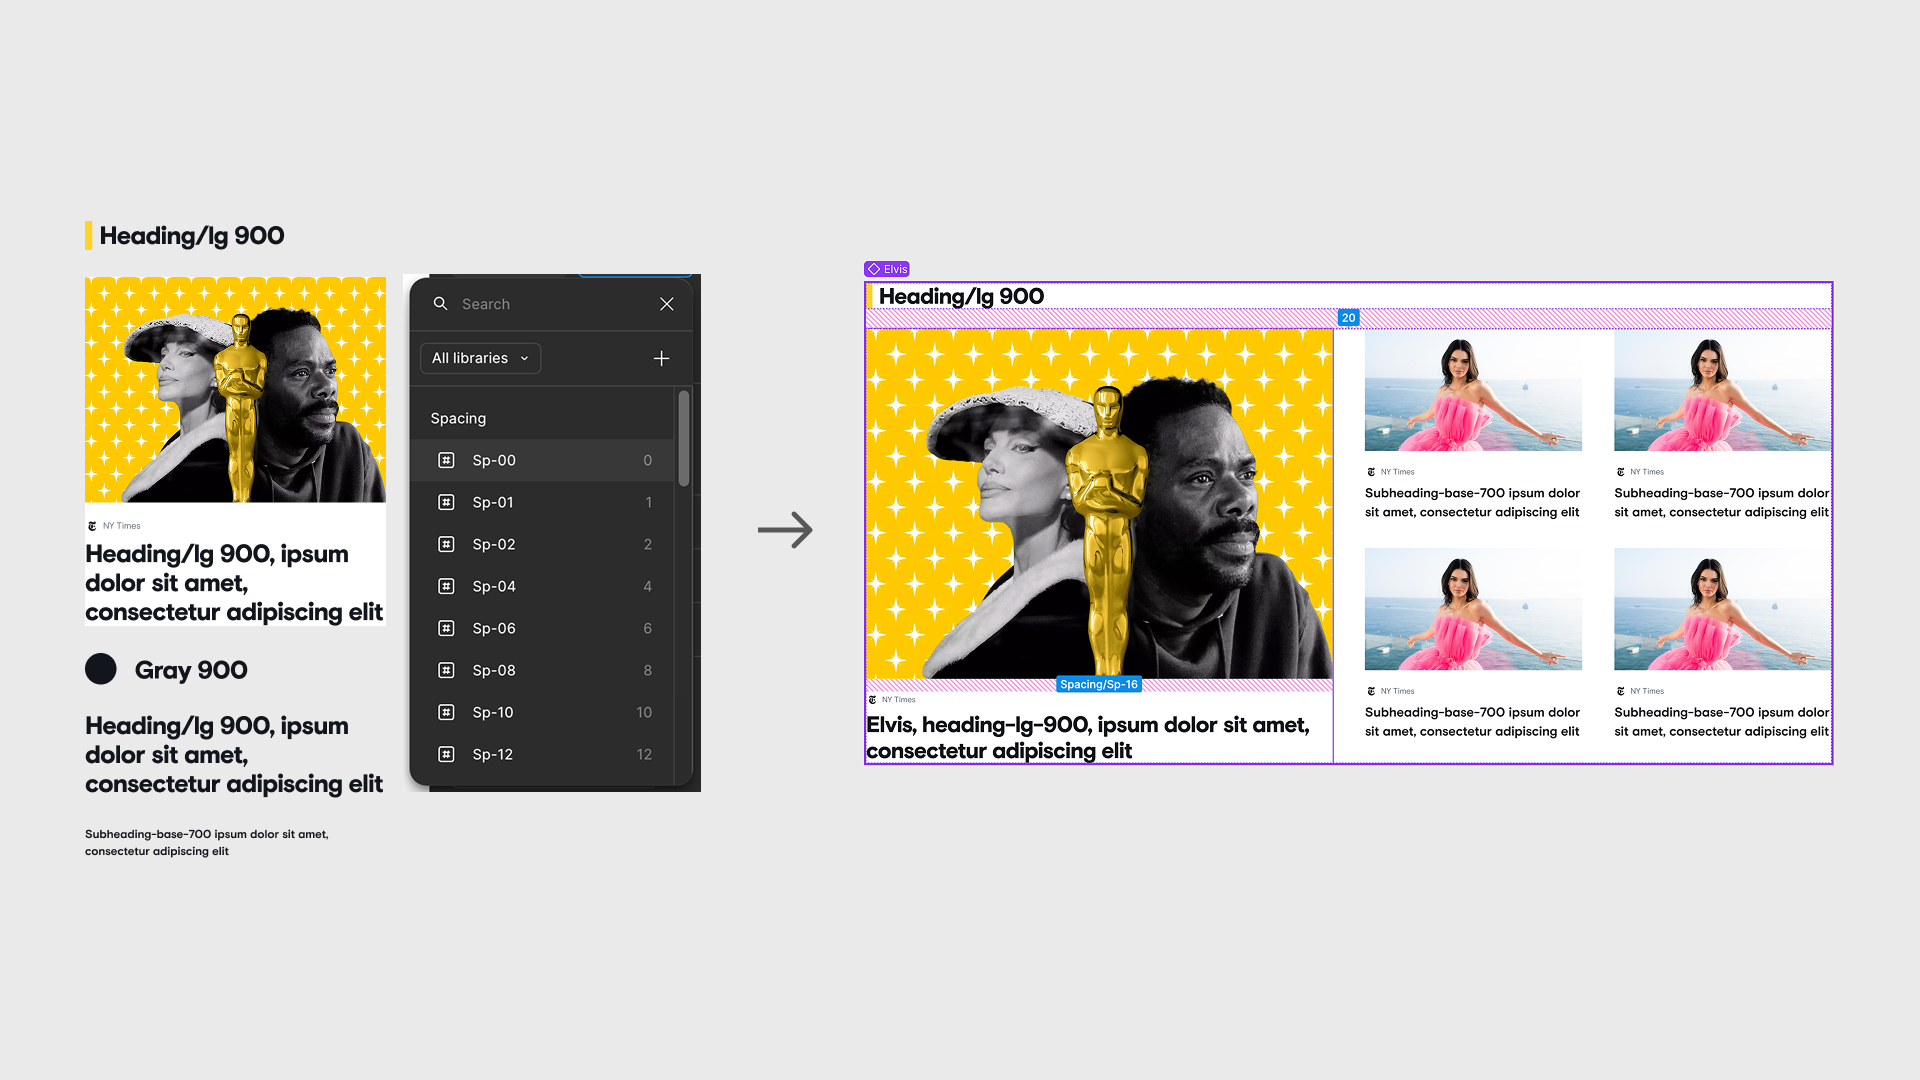Click the 20 spacing value badge

tap(1348, 318)
